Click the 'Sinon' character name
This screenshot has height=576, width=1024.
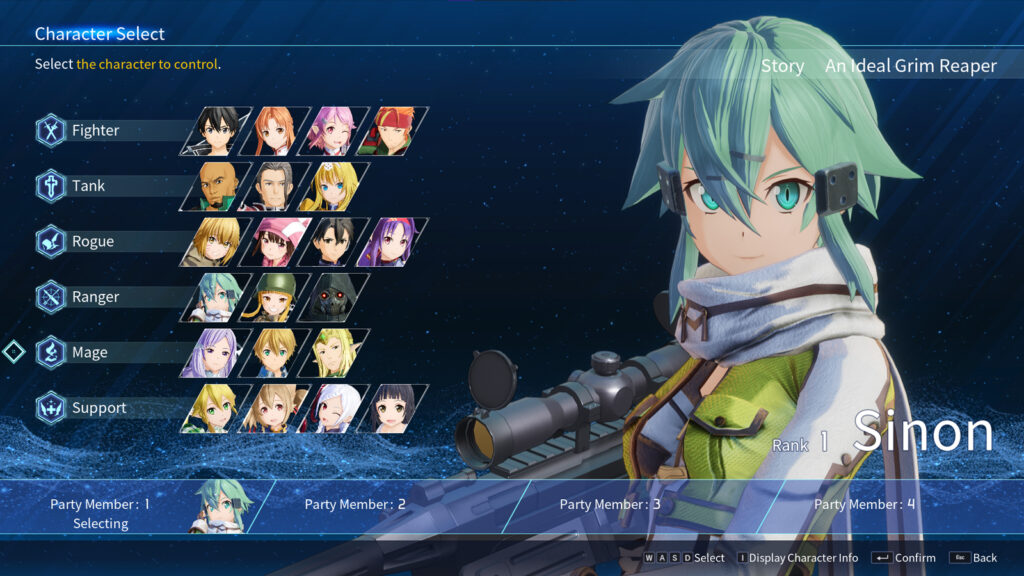pos(923,431)
